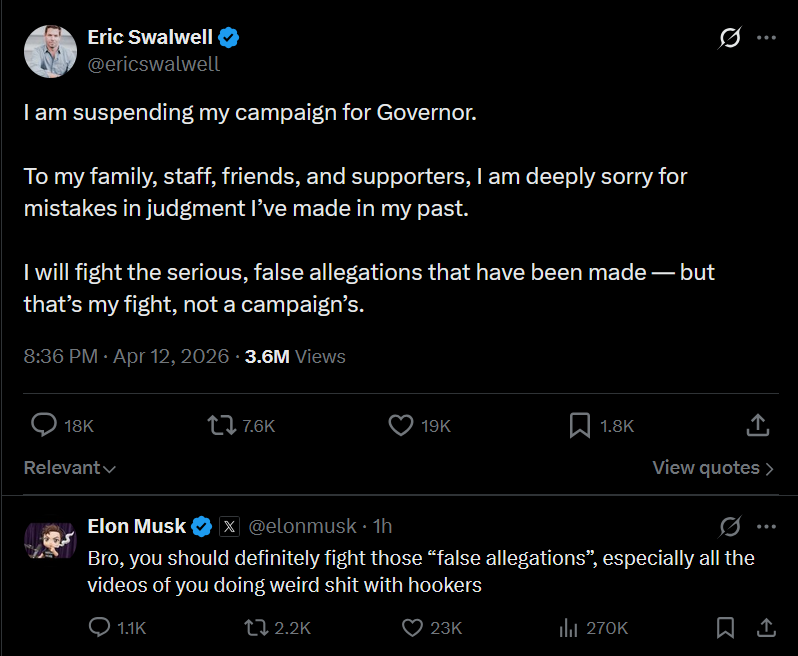Bookmark Elon Musk's reply
The image size is (798, 656).
pyautogui.click(x=726, y=627)
